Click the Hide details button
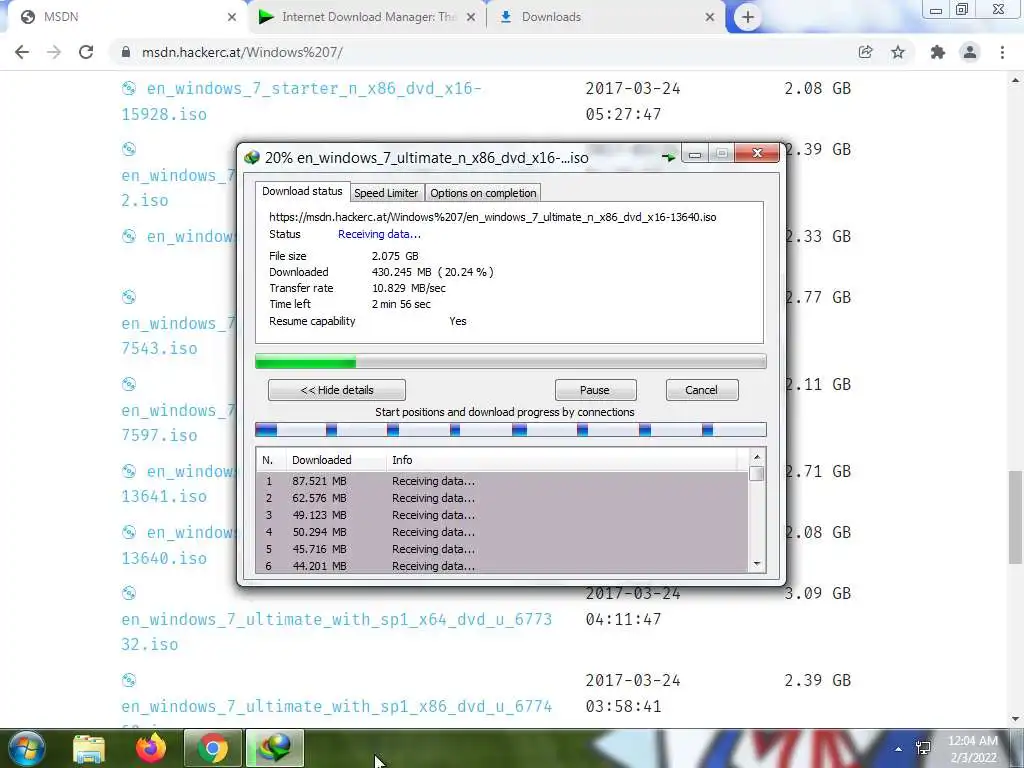Viewport: 1024px width, 768px height. pyautogui.click(x=336, y=390)
